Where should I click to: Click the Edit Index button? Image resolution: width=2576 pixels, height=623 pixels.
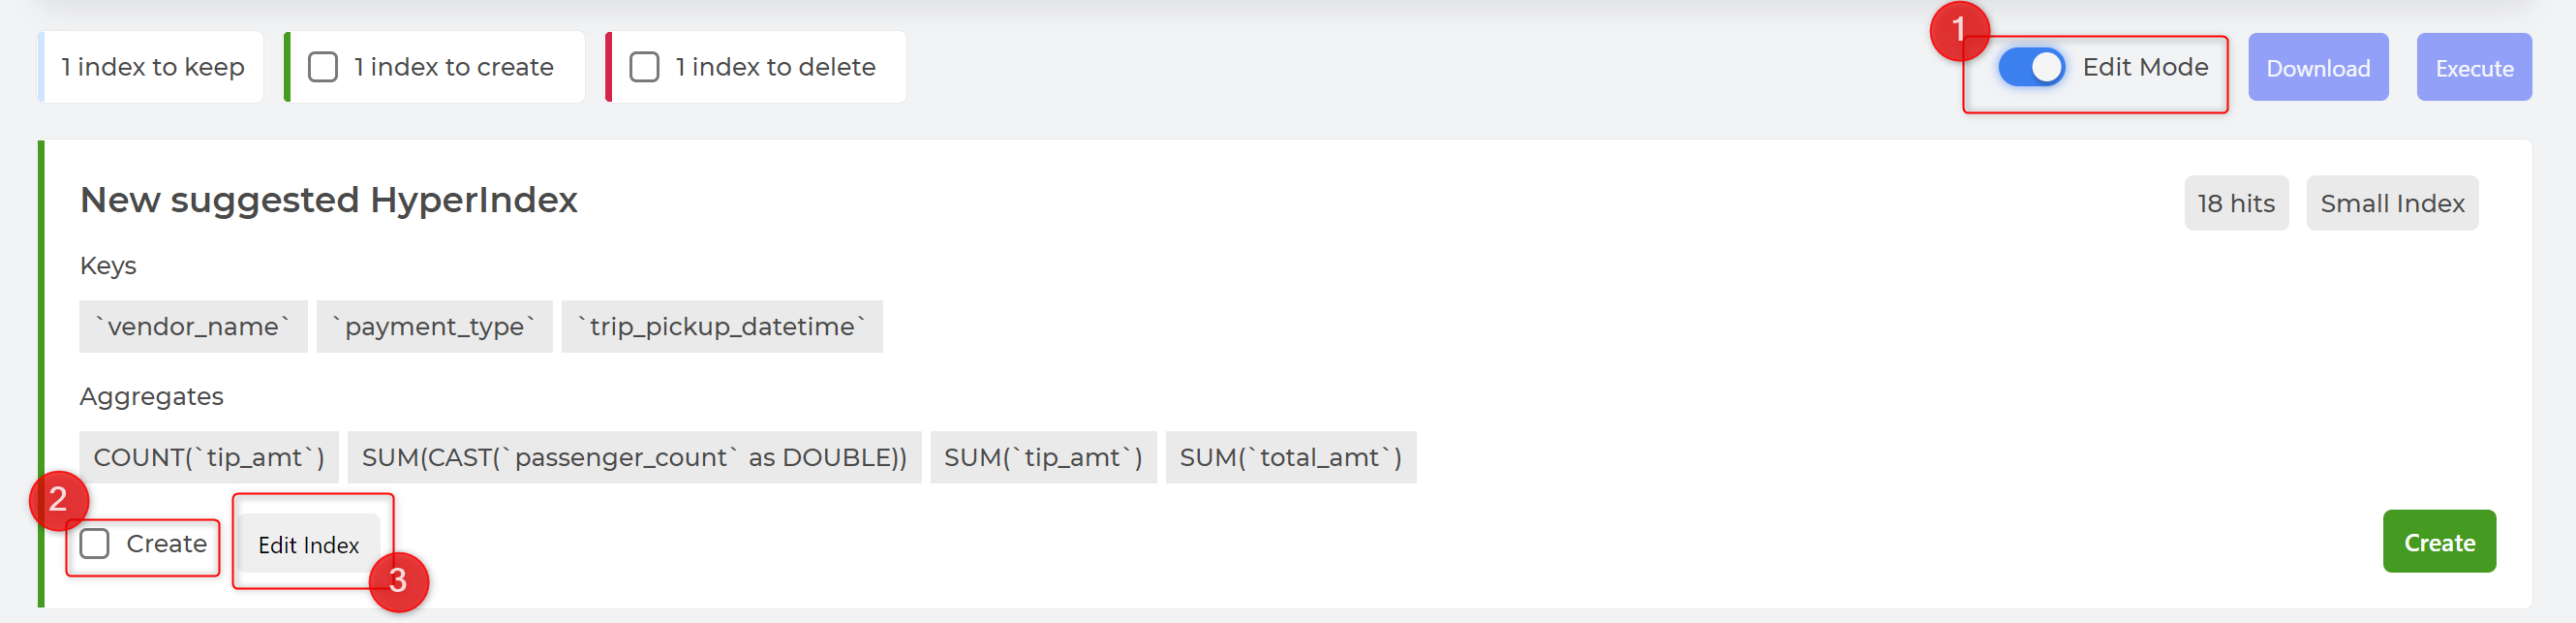coord(308,545)
